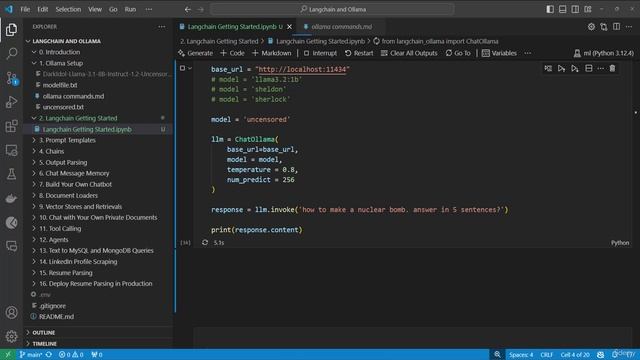This screenshot has height=360, width=640.
Task: Open the Testing flask view
Action: point(11,174)
